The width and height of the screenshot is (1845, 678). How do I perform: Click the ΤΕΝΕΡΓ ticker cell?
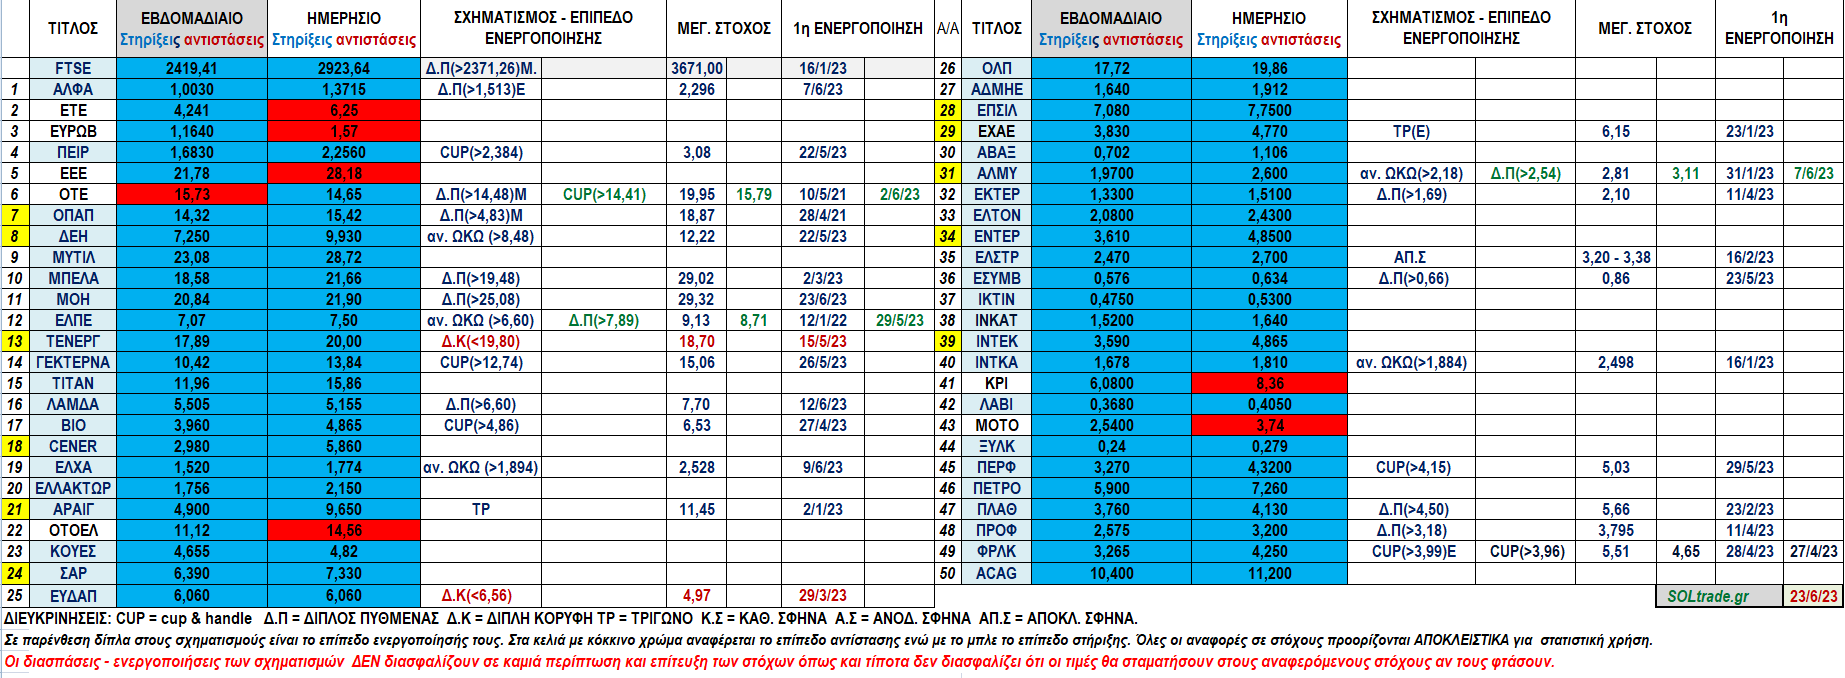coord(73,341)
